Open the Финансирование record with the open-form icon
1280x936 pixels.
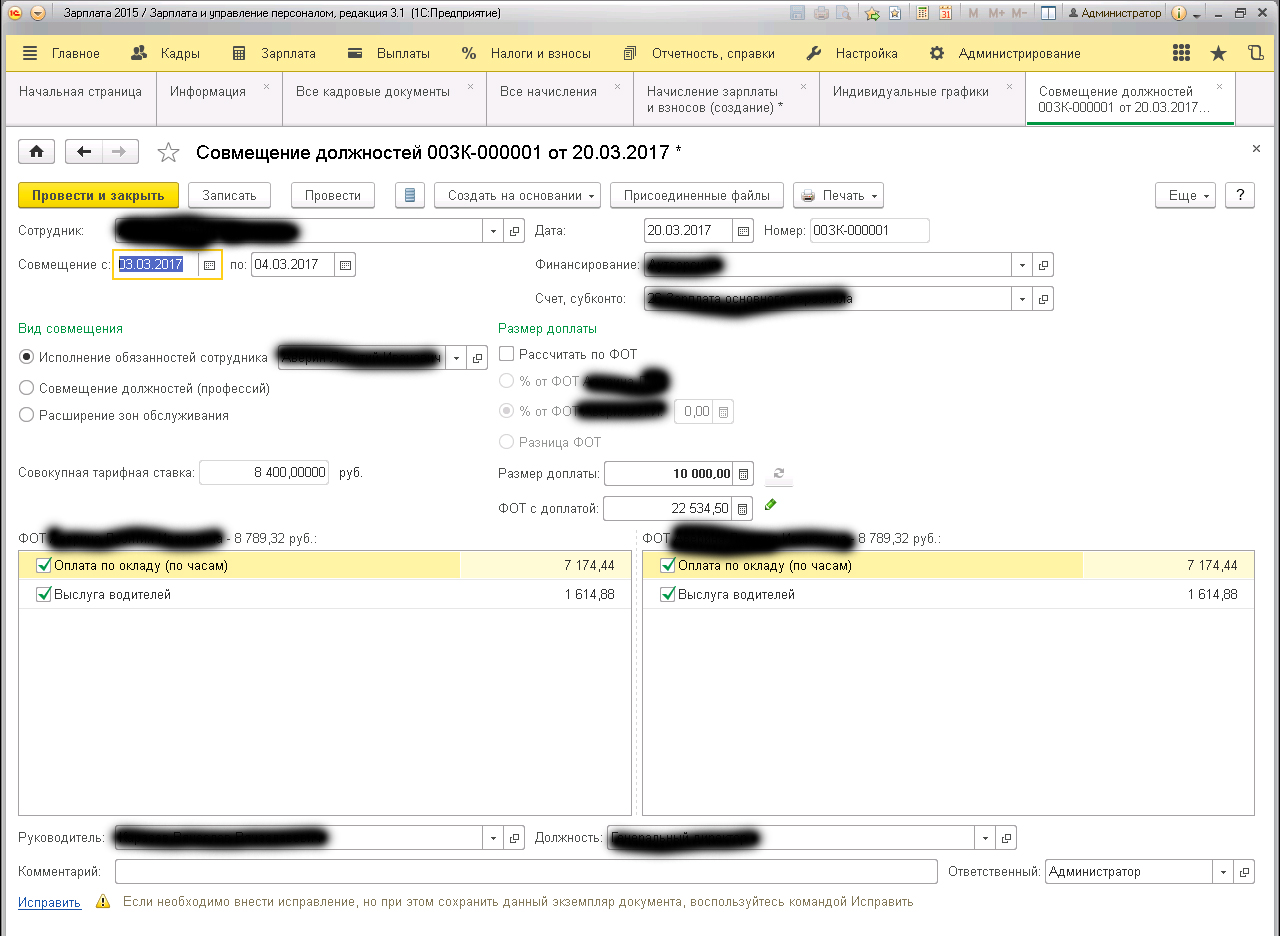[1044, 265]
